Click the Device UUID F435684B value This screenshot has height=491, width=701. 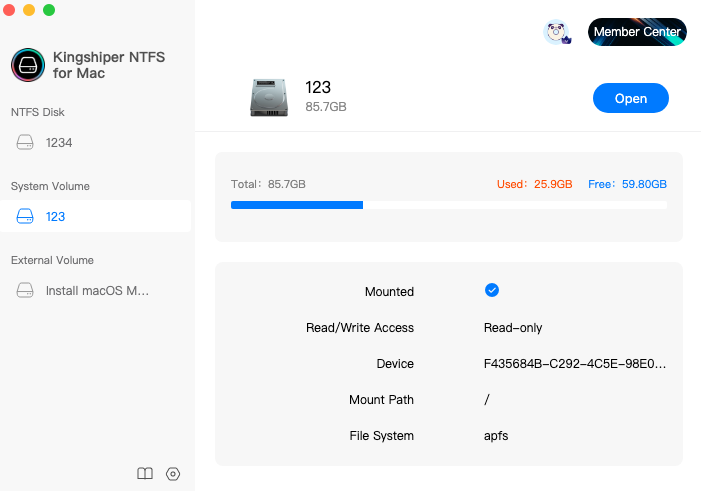pyautogui.click(x=575, y=364)
